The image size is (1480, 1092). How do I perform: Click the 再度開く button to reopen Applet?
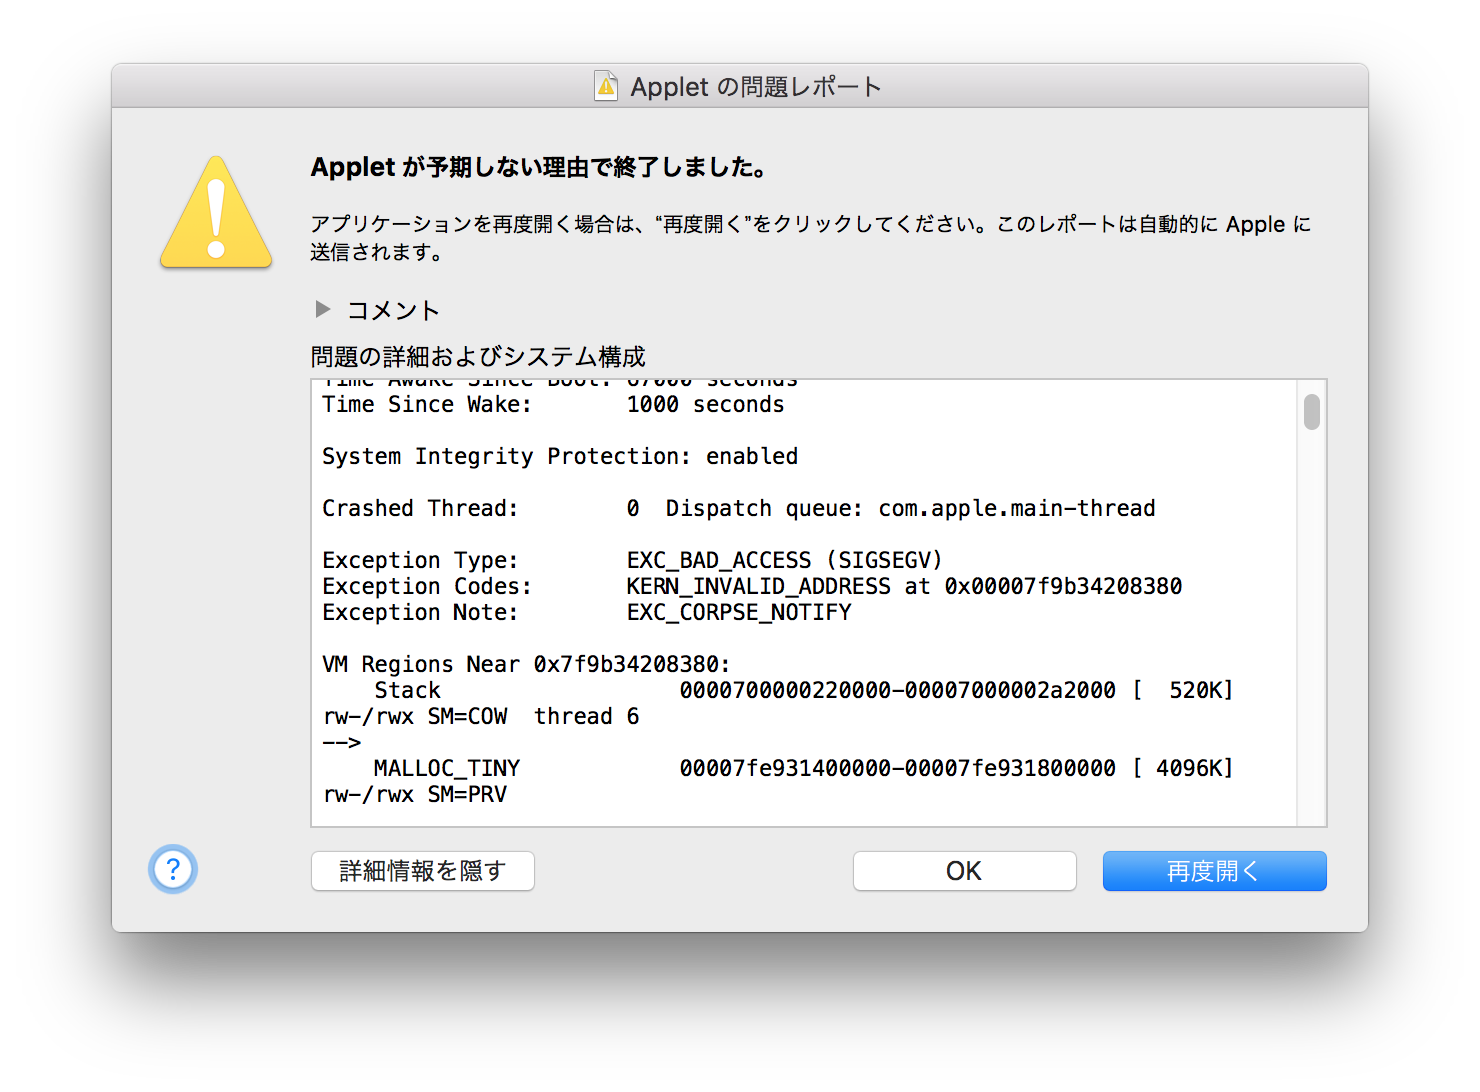pos(1213,870)
